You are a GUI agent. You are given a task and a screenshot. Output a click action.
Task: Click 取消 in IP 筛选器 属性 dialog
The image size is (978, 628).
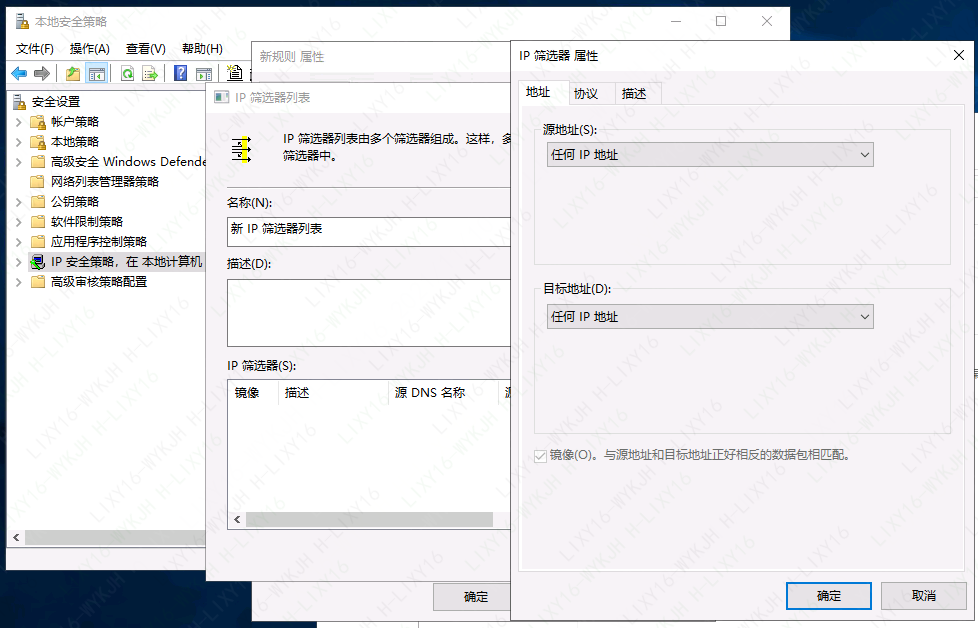[923, 596]
